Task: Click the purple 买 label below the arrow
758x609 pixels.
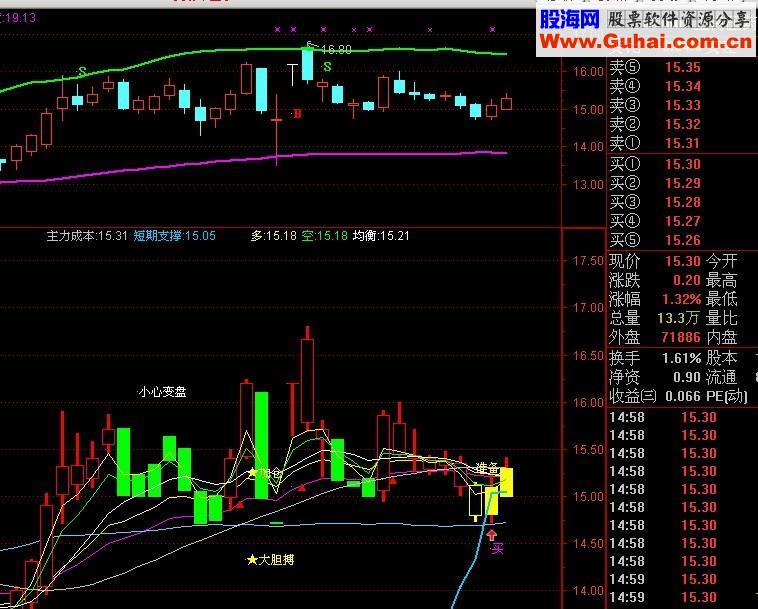Action: (497, 548)
